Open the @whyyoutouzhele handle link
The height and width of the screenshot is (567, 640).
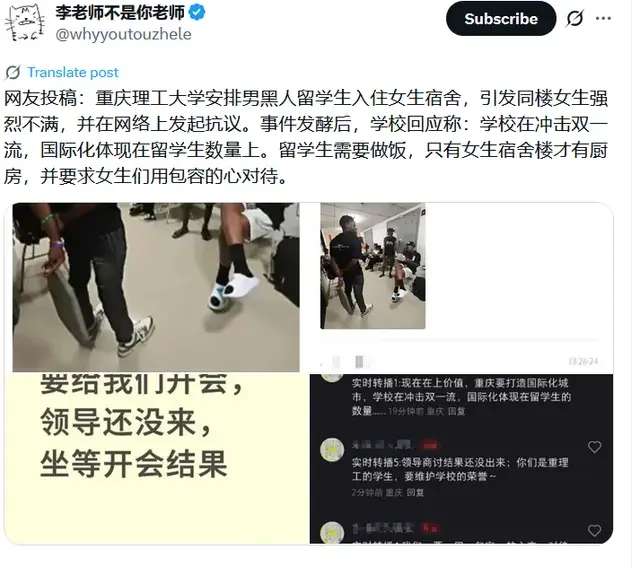123,34
